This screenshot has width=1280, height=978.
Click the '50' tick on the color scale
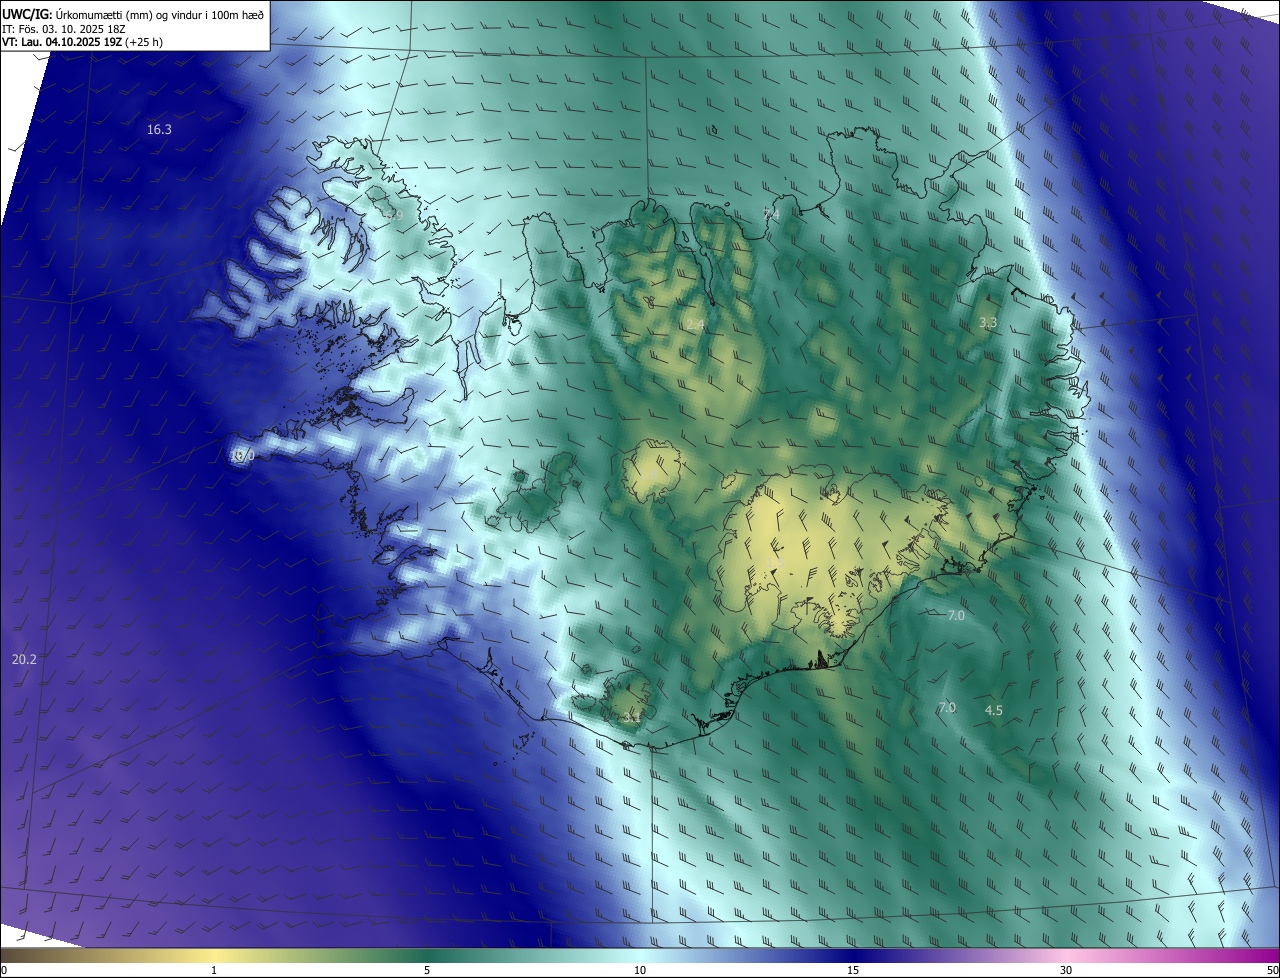(x=1271, y=970)
